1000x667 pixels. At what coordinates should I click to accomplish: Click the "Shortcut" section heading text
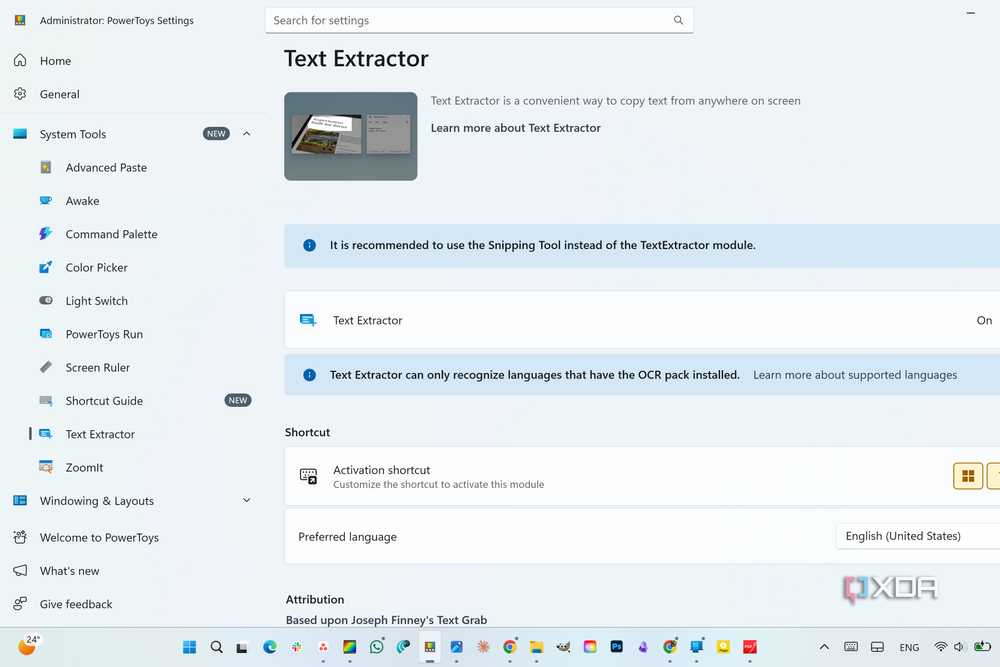click(x=307, y=432)
